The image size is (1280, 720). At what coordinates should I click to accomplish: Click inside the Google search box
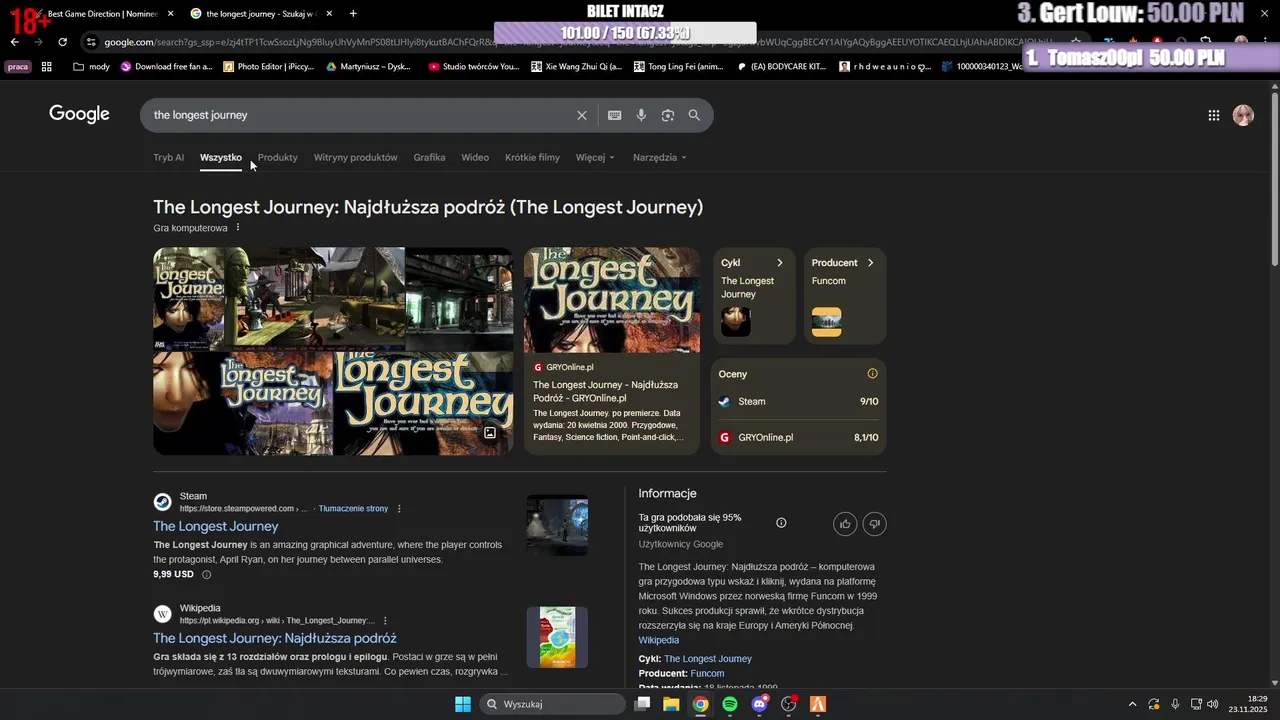[360, 115]
